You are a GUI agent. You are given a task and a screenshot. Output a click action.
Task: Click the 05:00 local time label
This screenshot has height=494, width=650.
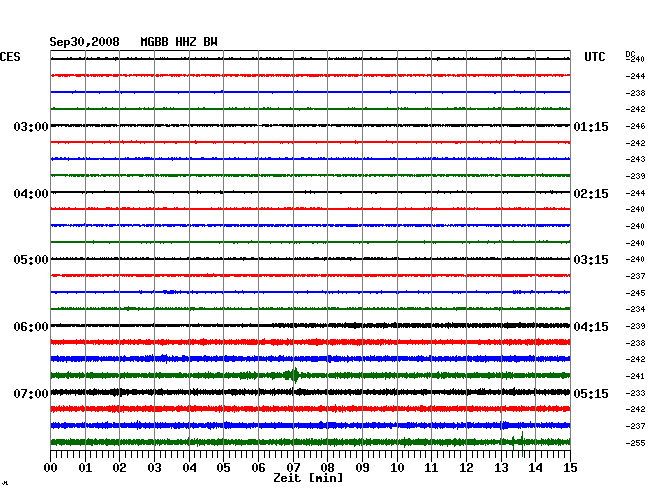[x=31, y=260]
